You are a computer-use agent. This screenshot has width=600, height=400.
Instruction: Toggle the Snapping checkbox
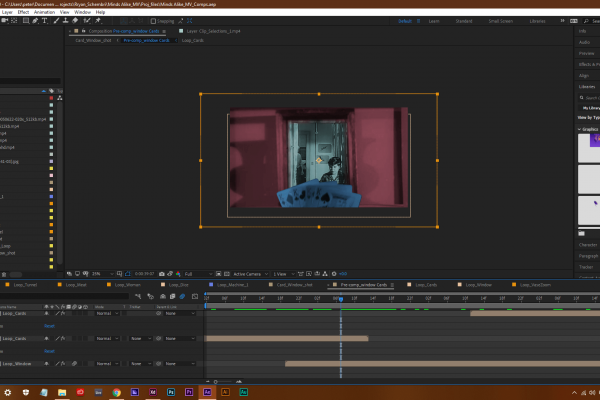tap(153, 21)
